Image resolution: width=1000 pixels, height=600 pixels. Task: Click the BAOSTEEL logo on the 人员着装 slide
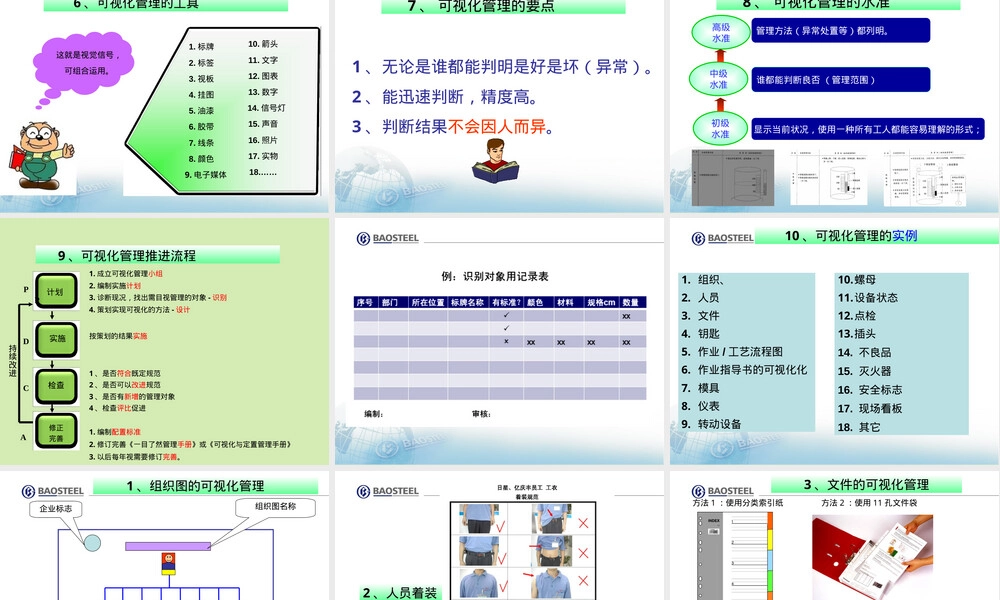388,491
